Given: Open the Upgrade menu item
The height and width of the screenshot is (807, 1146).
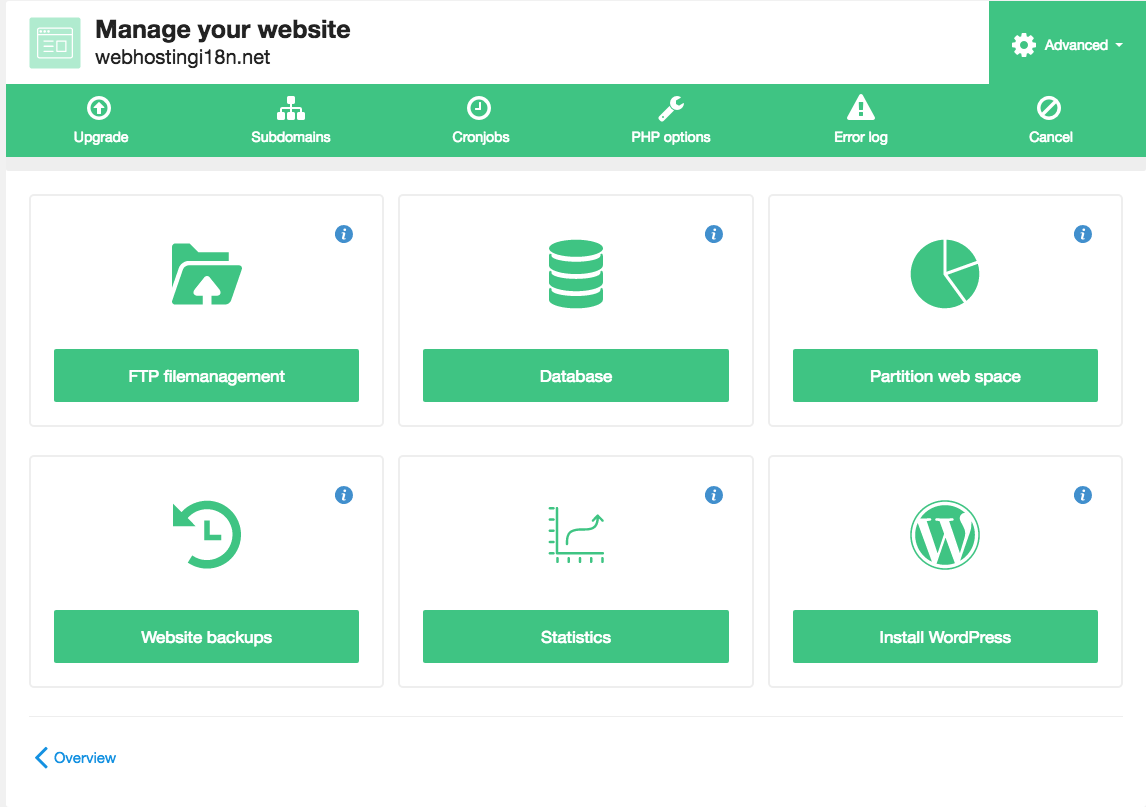Looking at the screenshot, I should click(101, 121).
